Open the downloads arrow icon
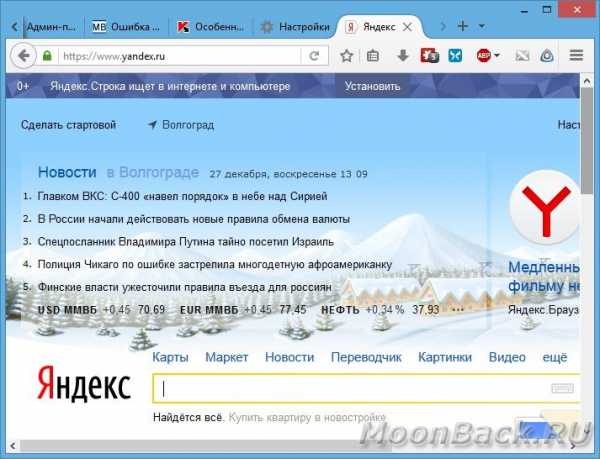The width and height of the screenshot is (600, 459). click(403, 56)
